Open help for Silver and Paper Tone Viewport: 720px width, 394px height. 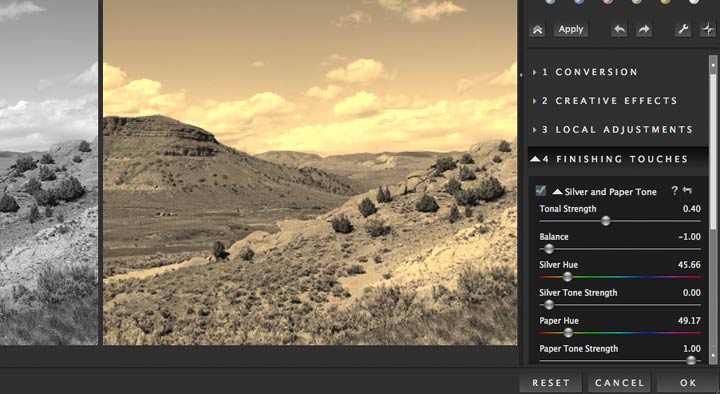point(674,191)
